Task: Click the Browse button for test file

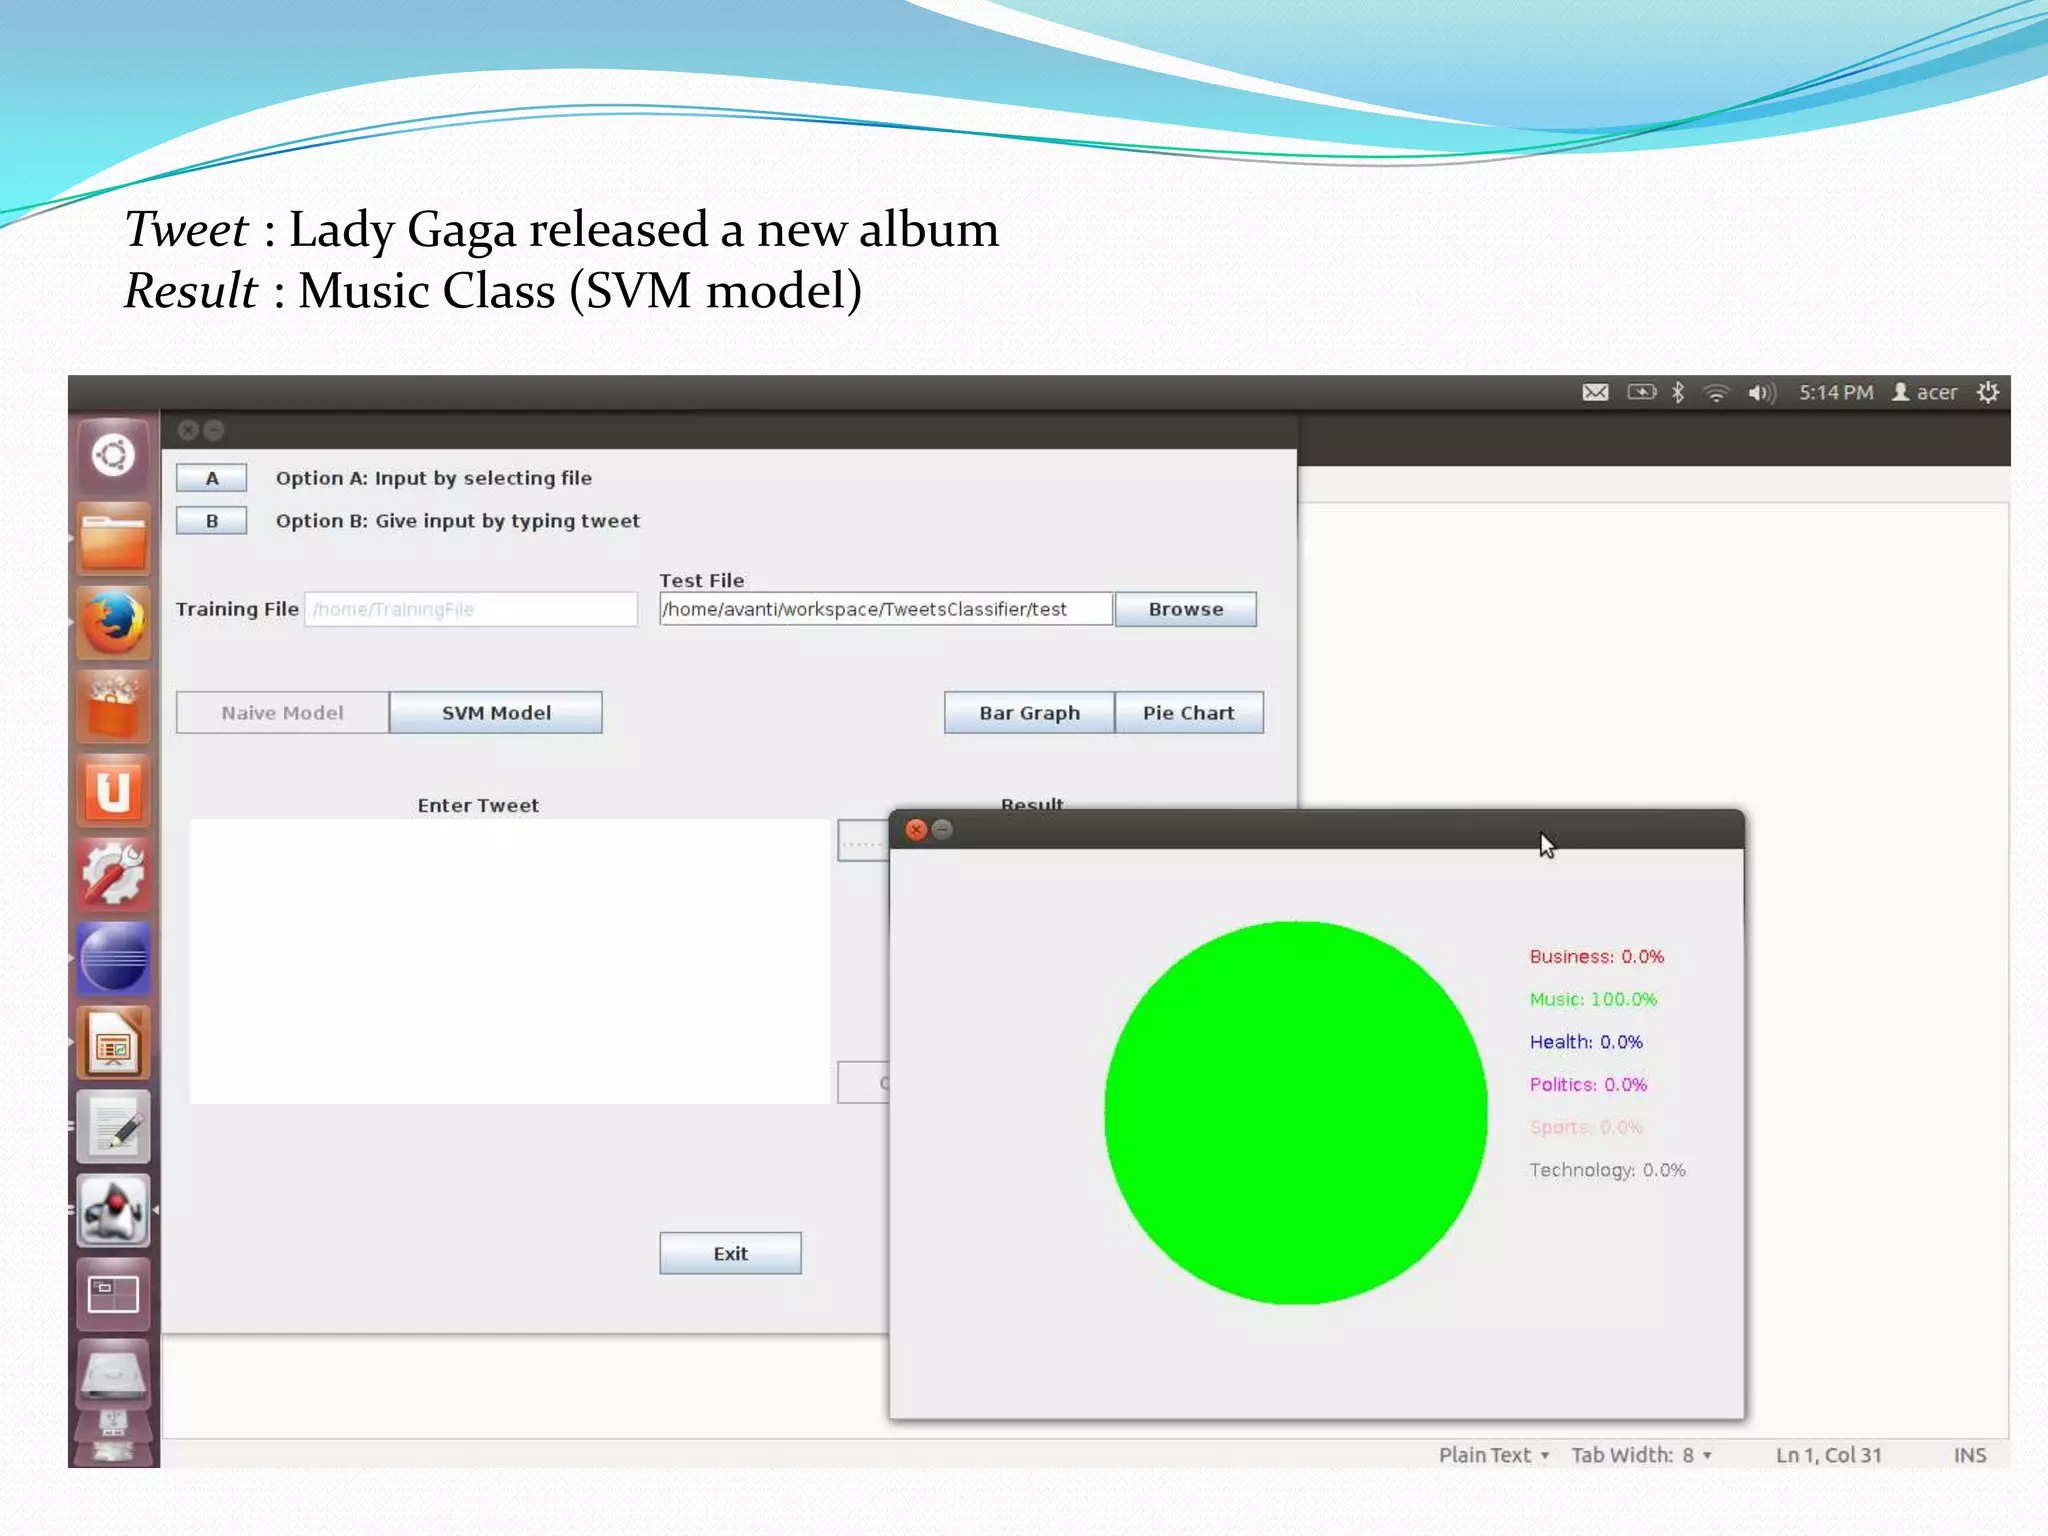Action: click(x=1185, y=609)
